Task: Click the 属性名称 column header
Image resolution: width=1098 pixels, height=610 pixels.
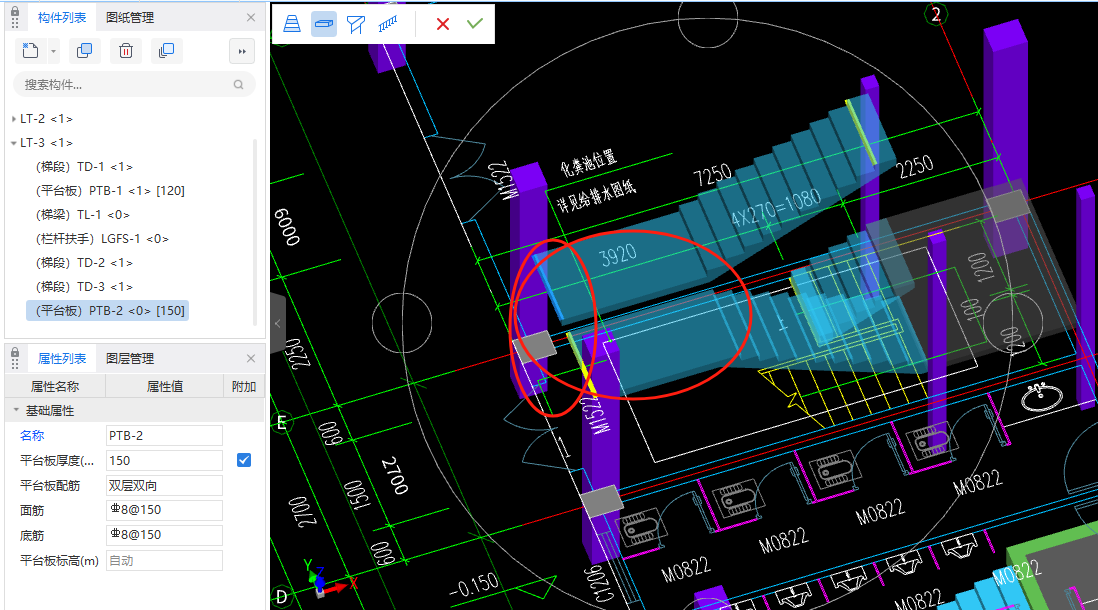Action: 55,387
